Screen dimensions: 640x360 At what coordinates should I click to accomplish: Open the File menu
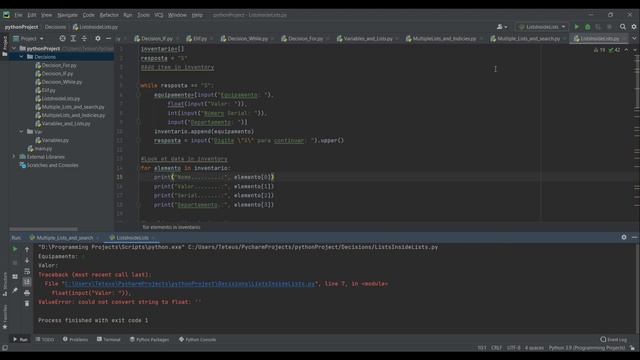[18, 15]
